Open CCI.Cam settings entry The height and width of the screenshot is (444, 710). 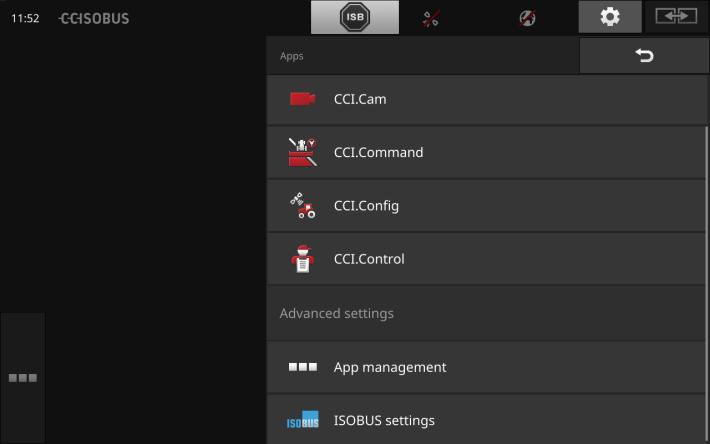pyautogui.click(x=487, y=100)
